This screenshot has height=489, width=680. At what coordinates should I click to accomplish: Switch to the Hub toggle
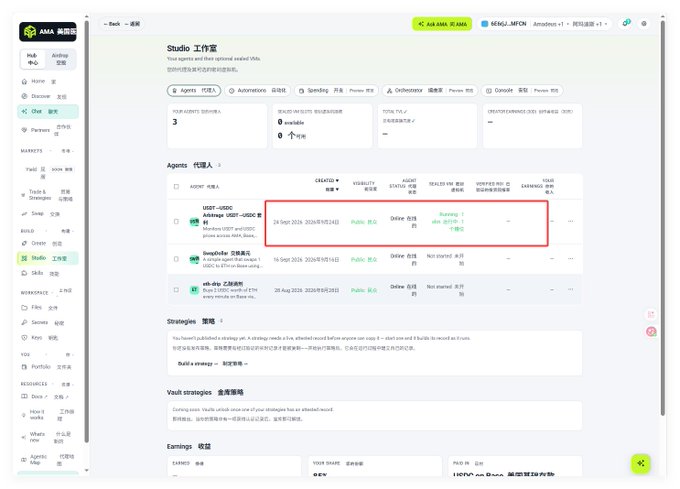(33, 59)
